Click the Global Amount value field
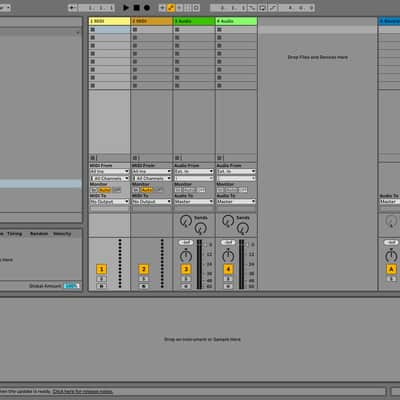 coord(71,286)
